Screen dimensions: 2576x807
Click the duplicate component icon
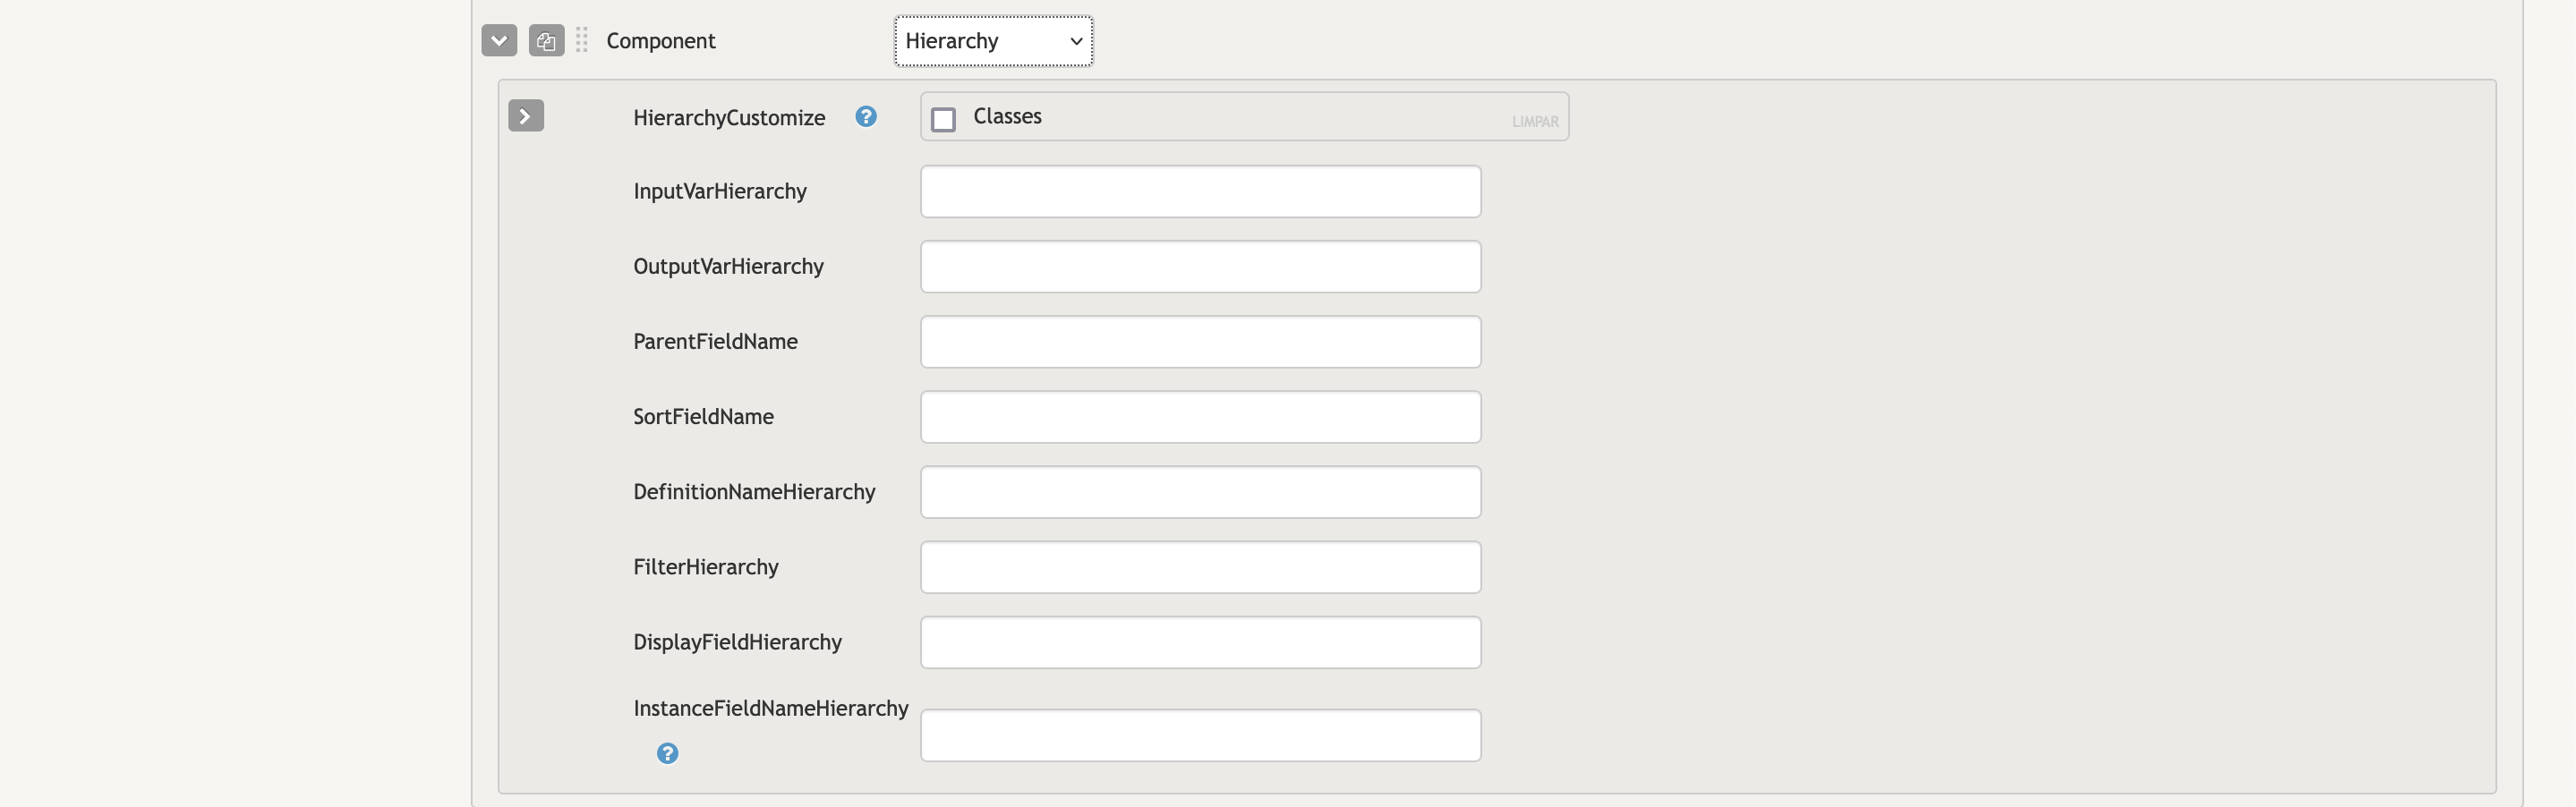(546, 41)
